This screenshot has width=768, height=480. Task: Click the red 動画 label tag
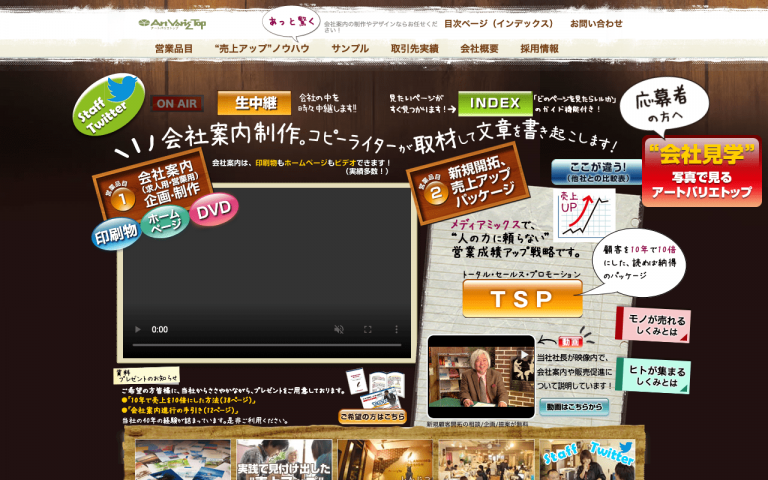point(571,341)
